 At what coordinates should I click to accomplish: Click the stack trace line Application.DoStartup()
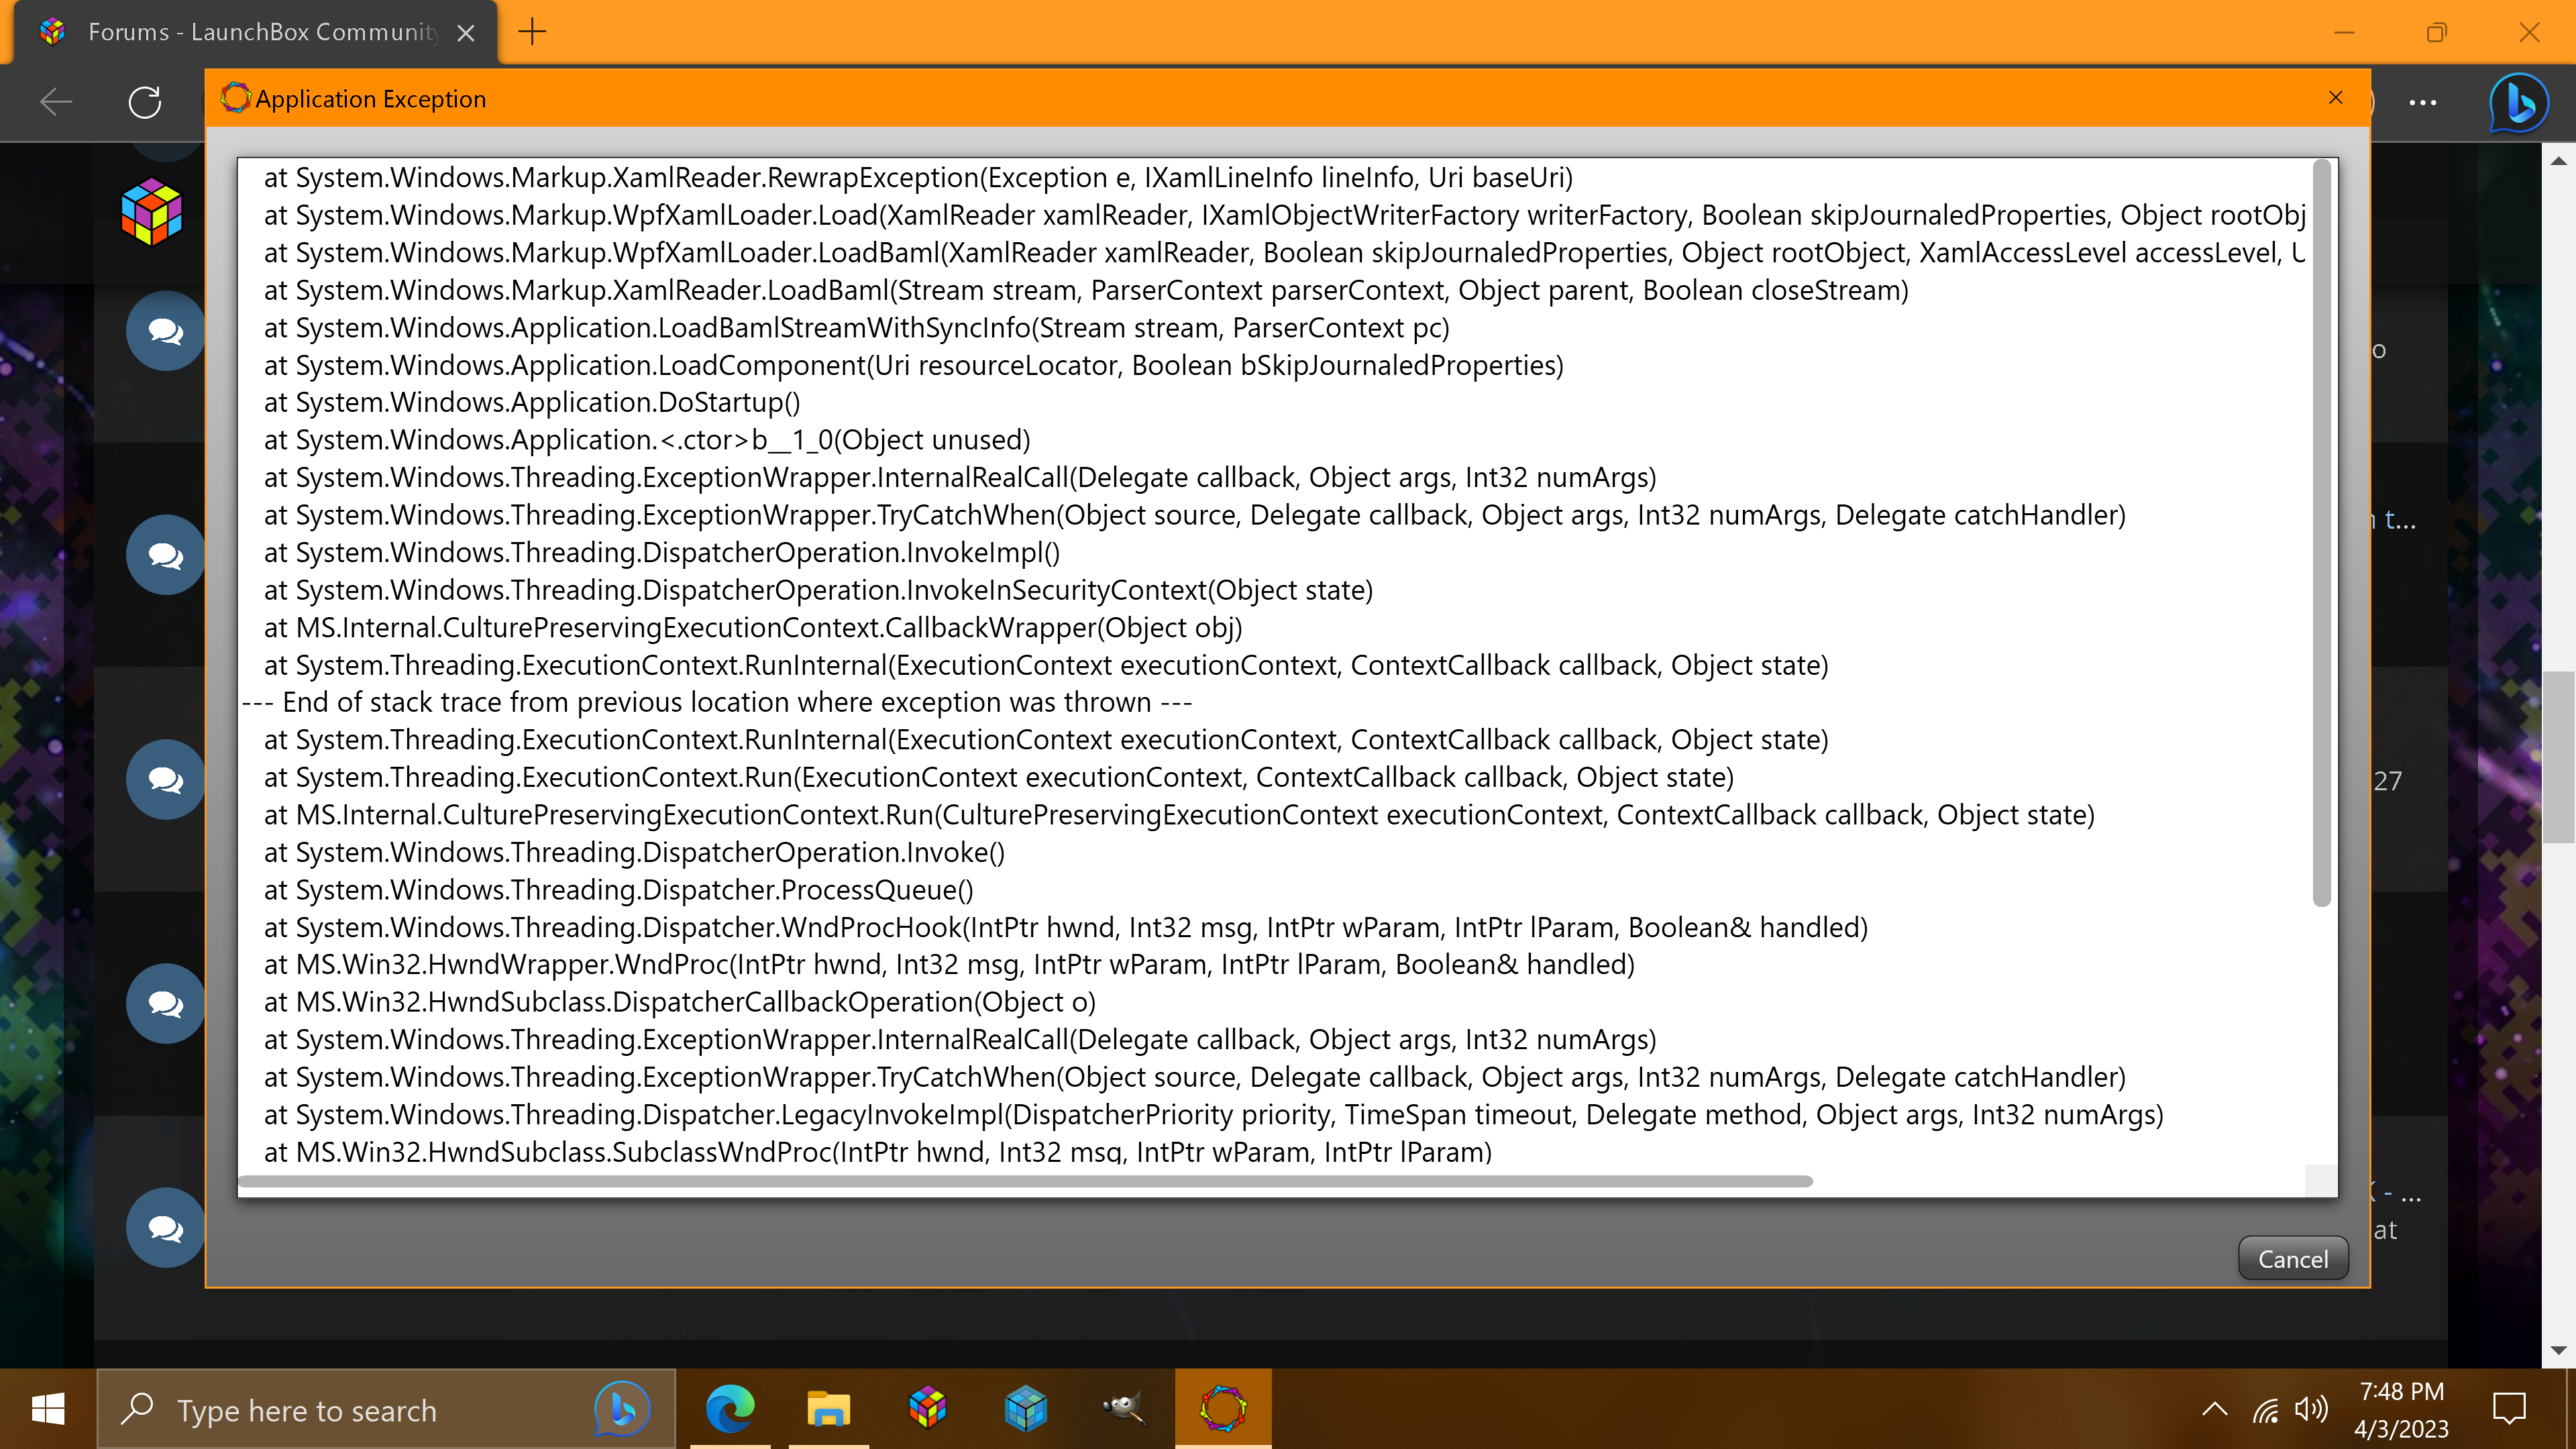tap(532, 402)
